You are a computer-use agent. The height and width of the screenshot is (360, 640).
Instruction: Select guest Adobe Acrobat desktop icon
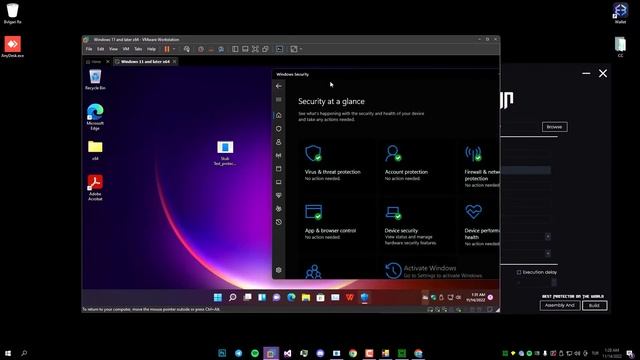[95, 188]
